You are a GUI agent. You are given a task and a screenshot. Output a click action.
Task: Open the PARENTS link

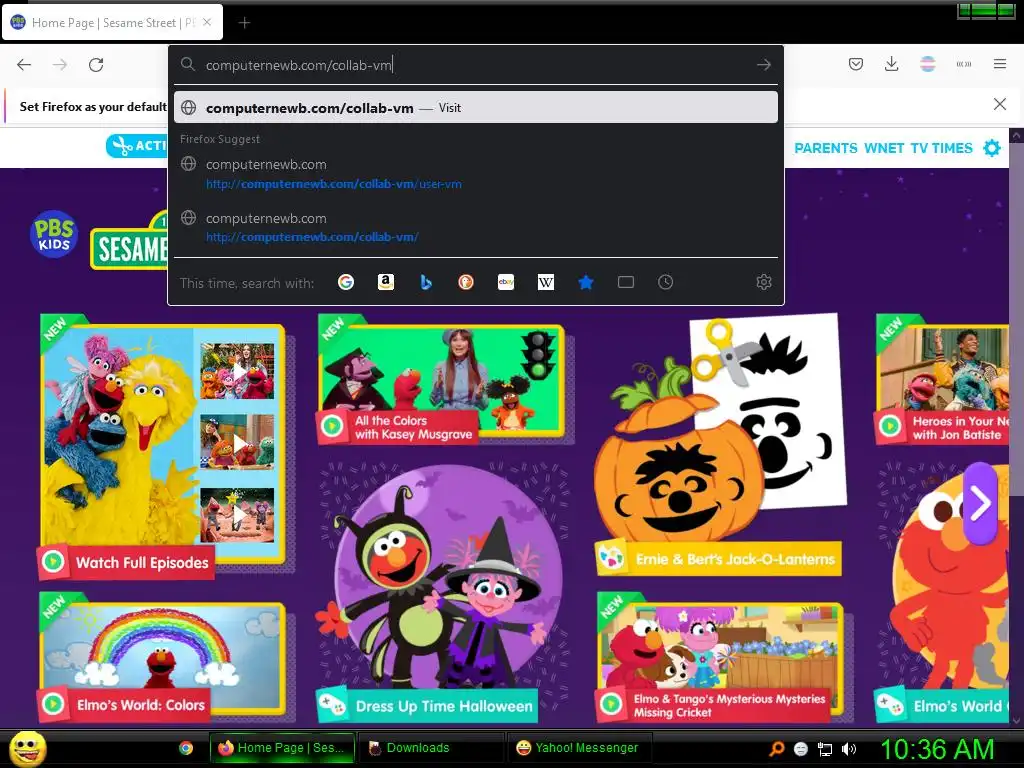825,148
